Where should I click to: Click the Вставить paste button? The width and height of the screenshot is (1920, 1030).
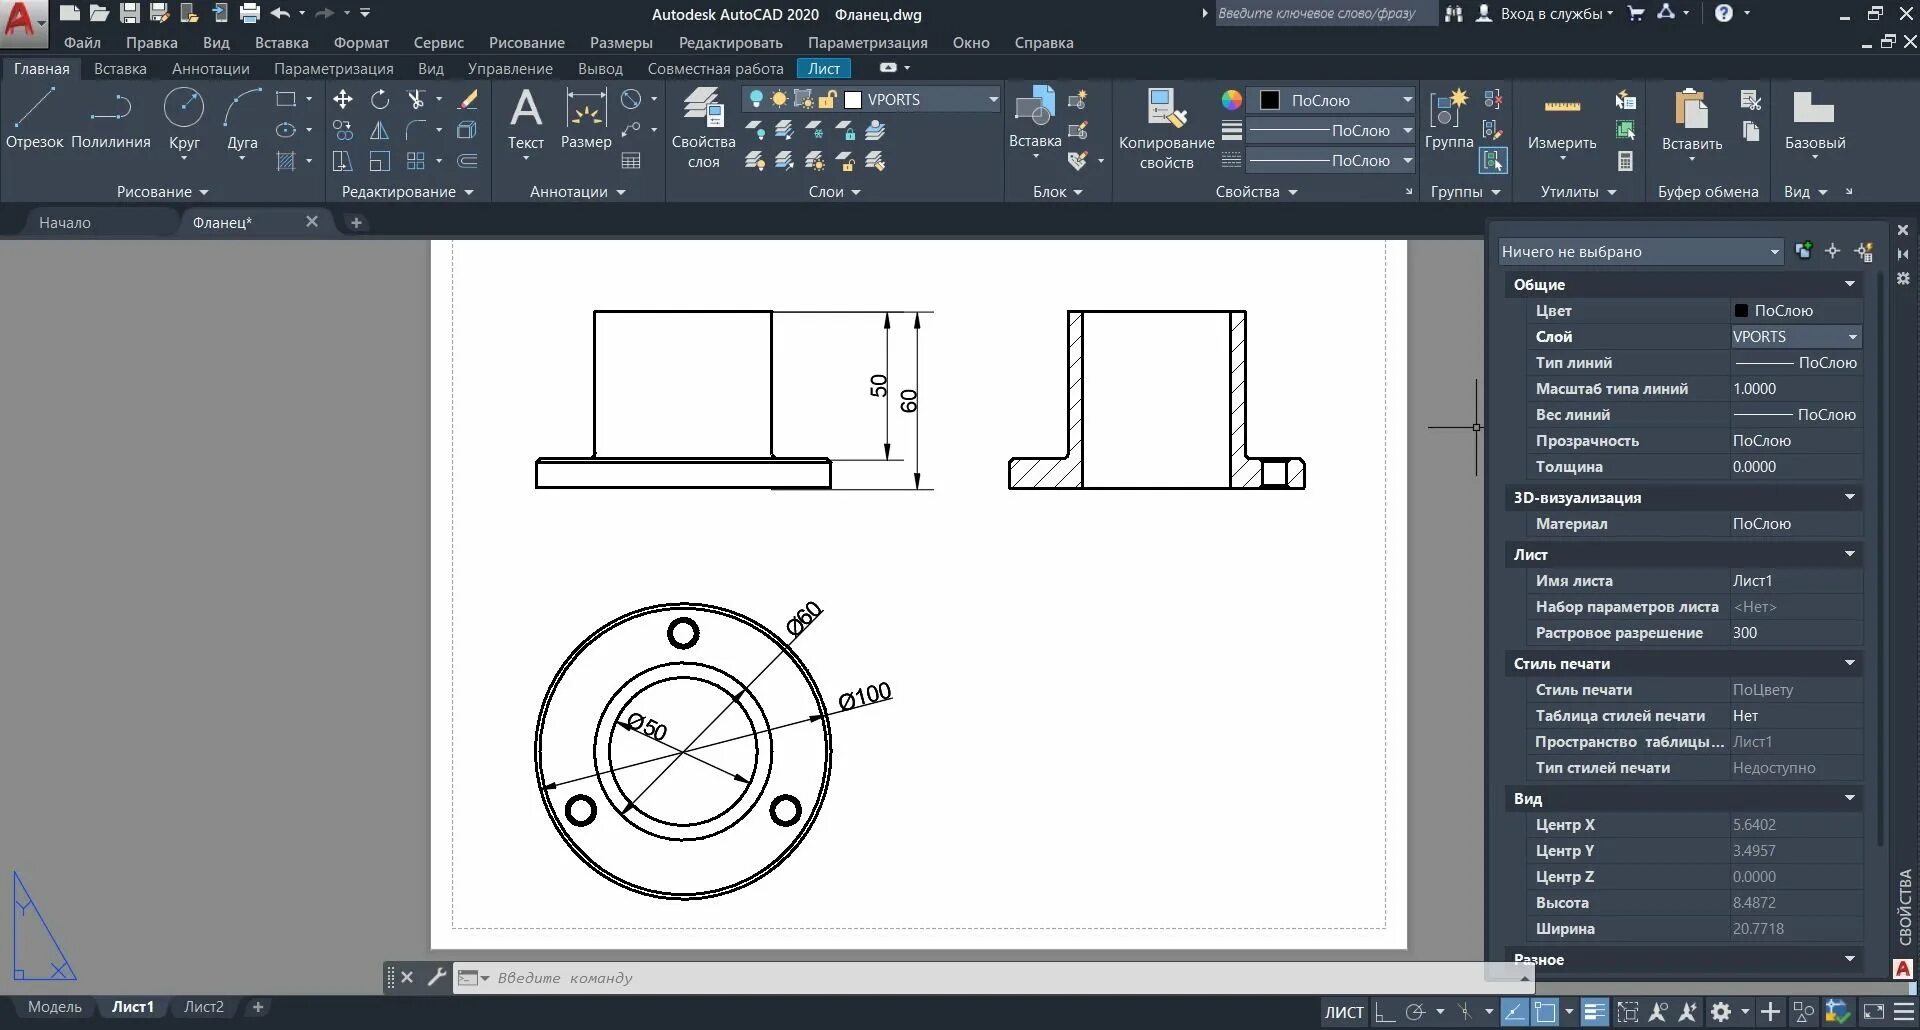click(x=1692, y=124)
